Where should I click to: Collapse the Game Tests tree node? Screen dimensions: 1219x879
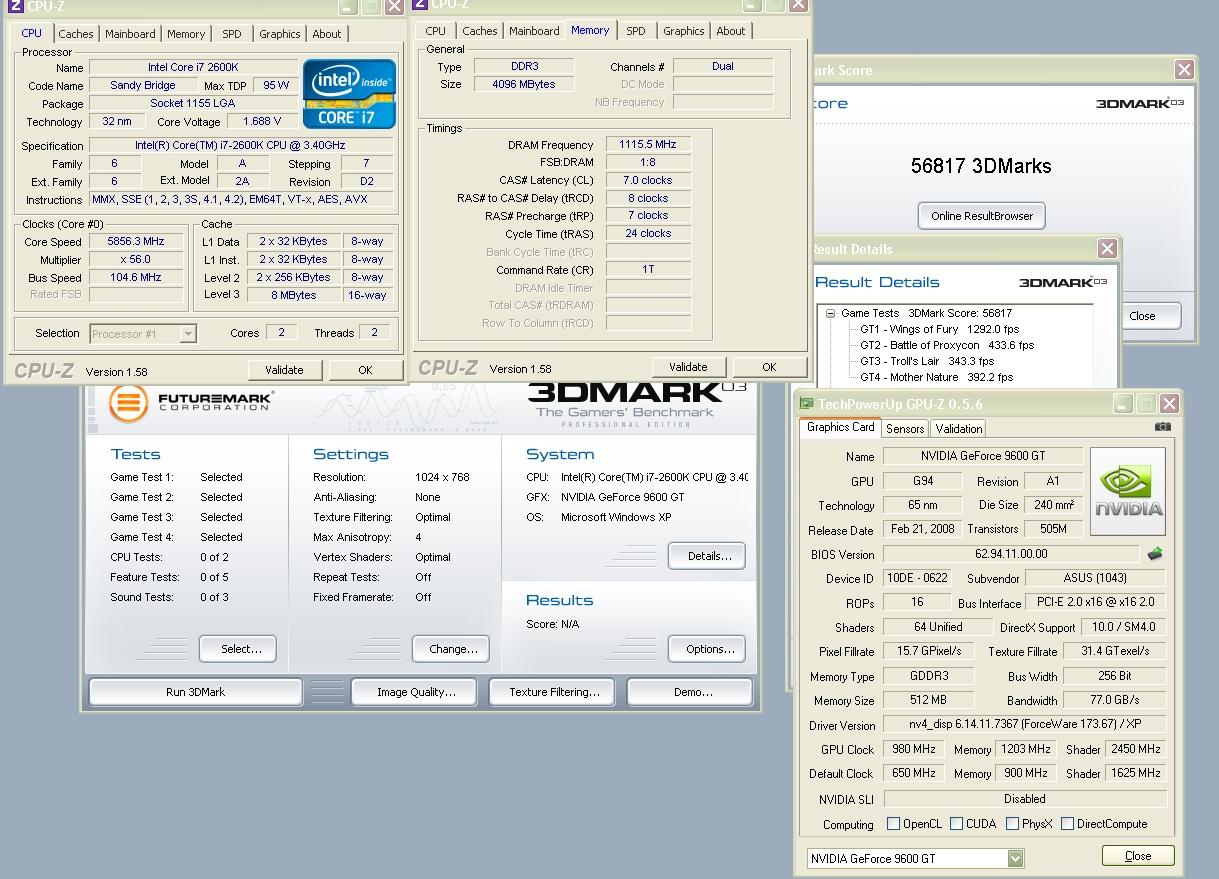click(830, 313)
